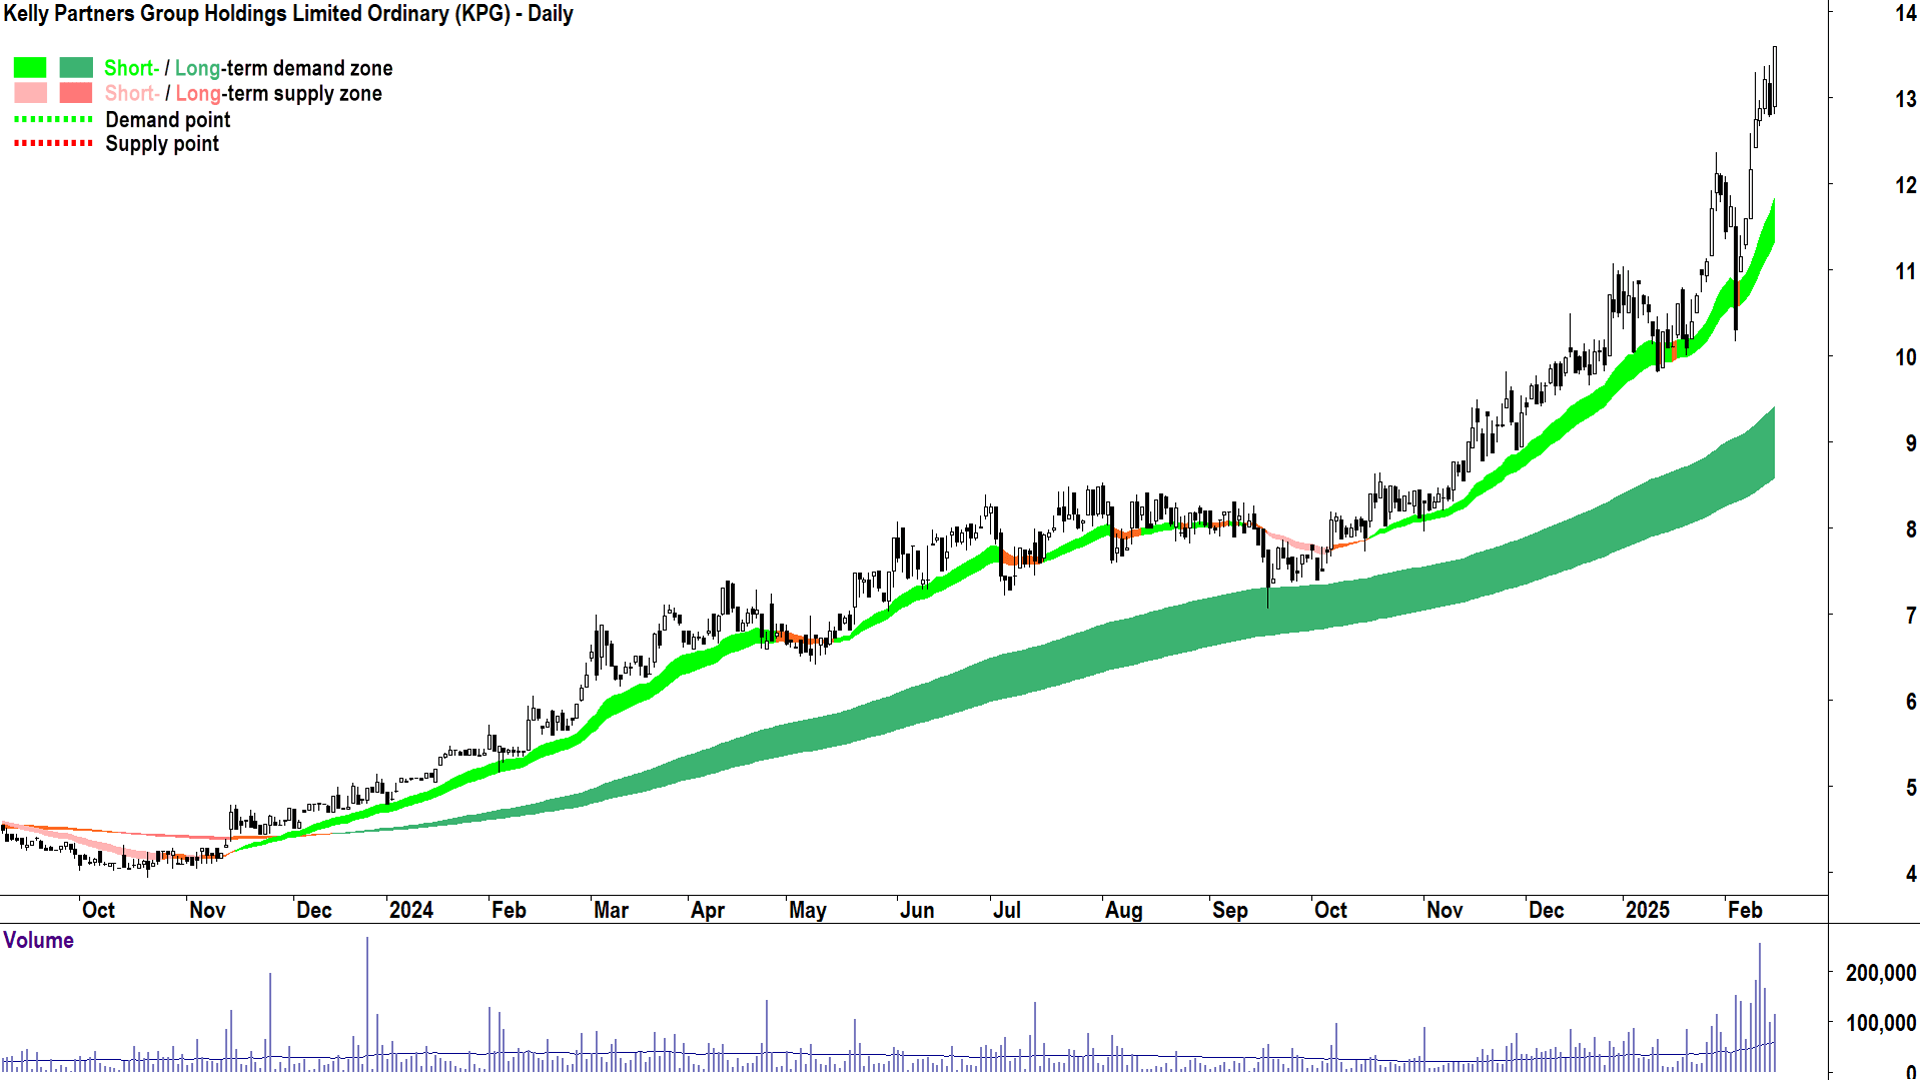Click the red dotted Supply point line
The image size is (1920, 1080).
click(53, 143)
